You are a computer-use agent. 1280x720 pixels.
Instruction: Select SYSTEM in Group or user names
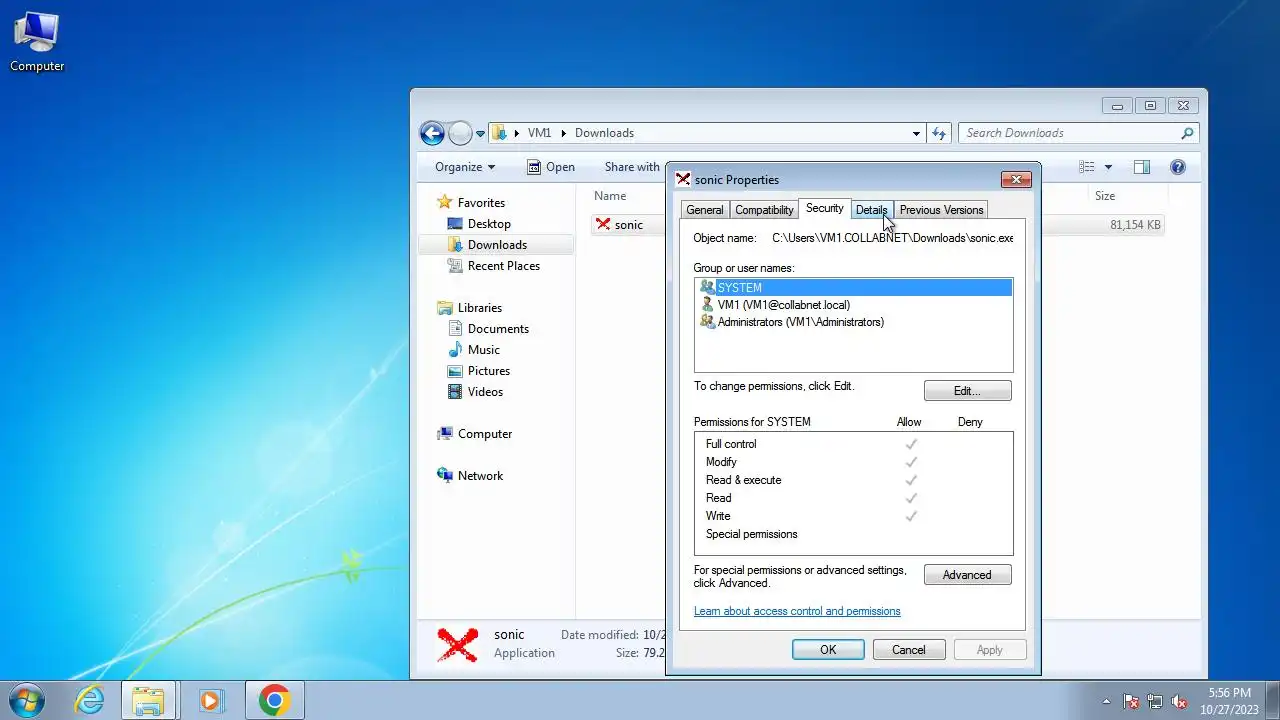(855, 288)
